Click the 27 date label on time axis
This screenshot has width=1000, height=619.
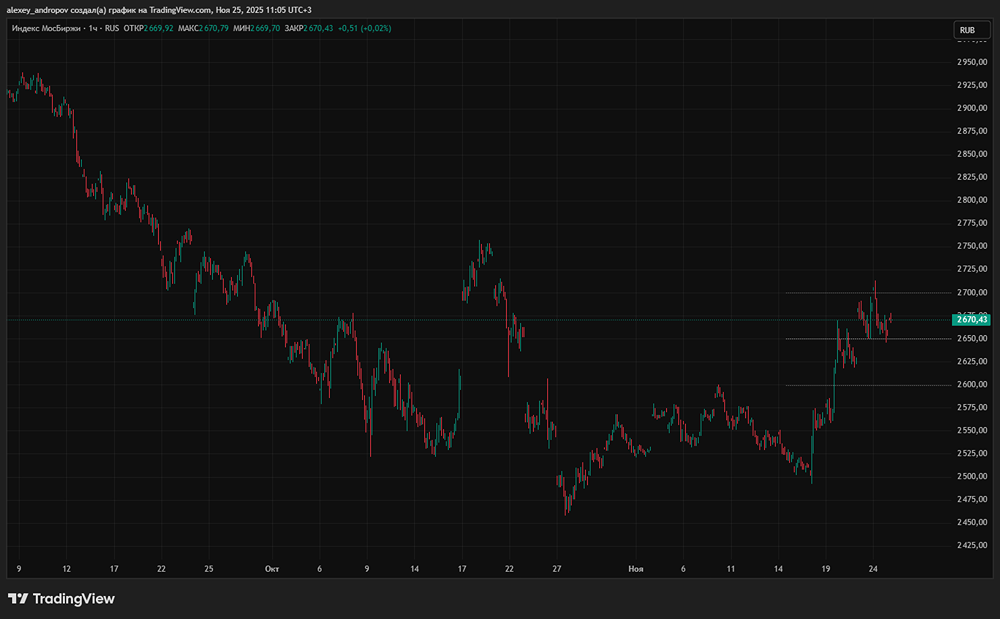pyautogui.click(x=556, y=568)
